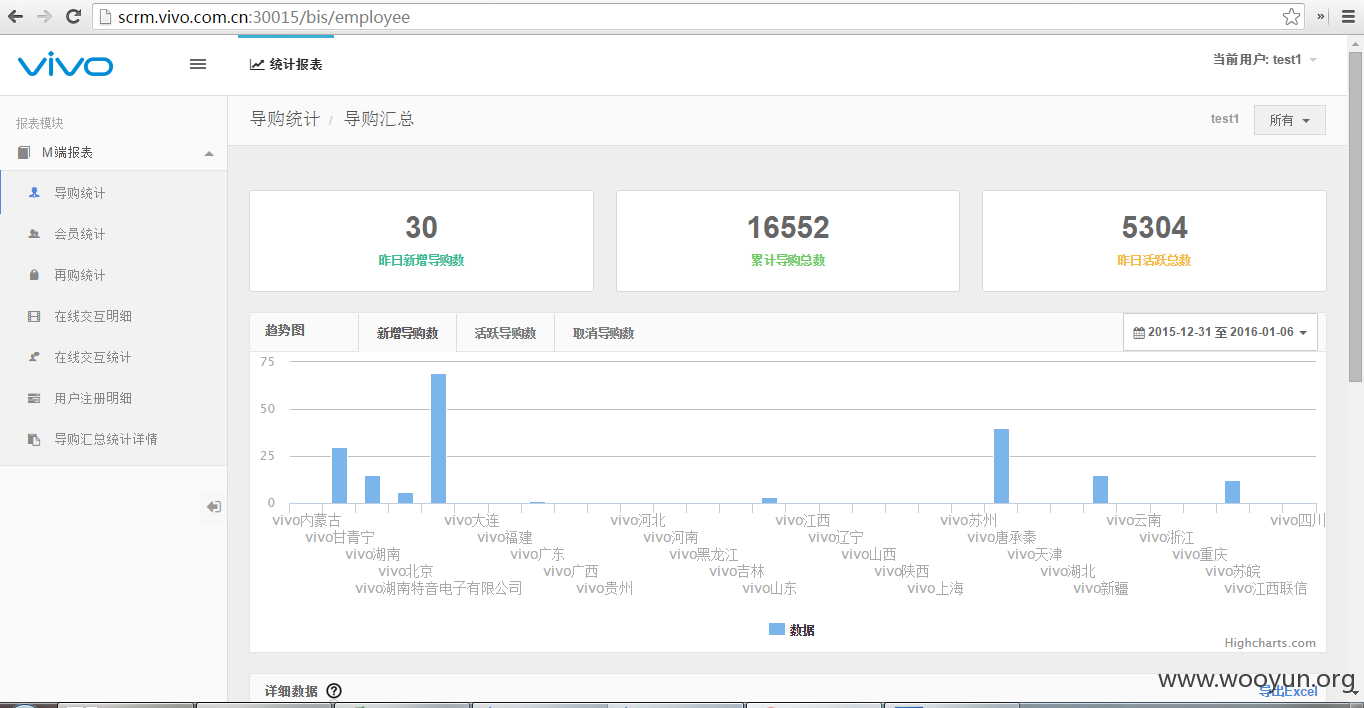Open the 当前用户 test1 dropdown
The height and width of the screenshot is (708, 1364).
pos(1265,60)
